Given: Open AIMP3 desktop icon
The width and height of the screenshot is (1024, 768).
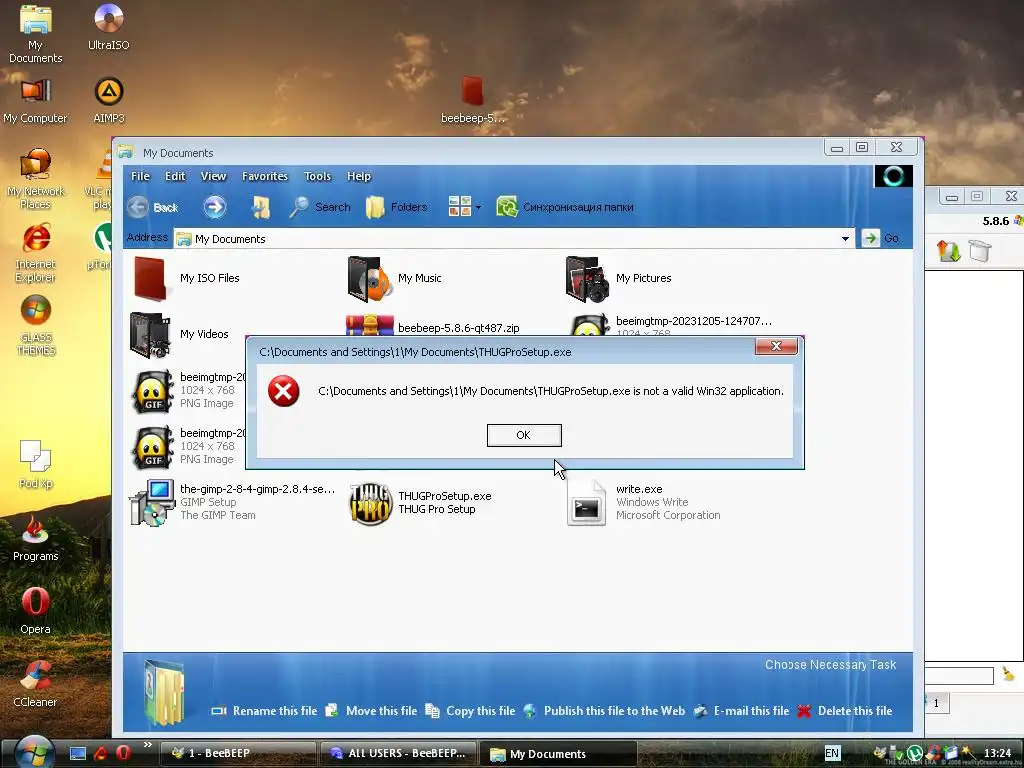Looking at the screenshot, I should point(108,101).
